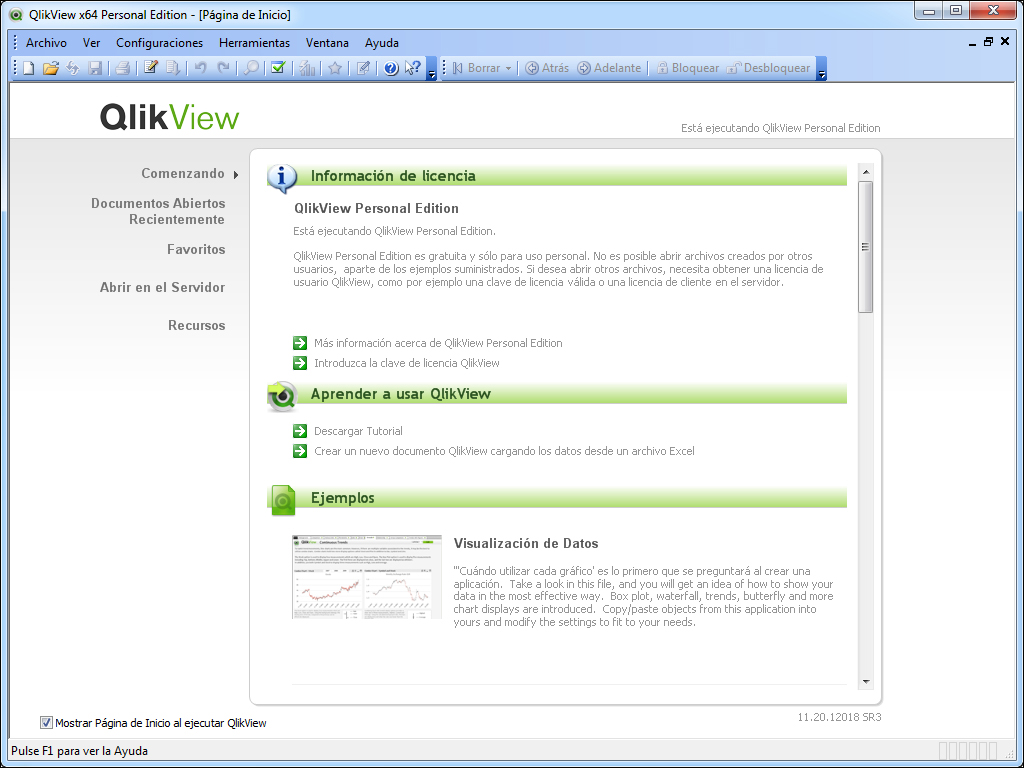Open the Edit Script toolbar icon
This screenshot has height=768, width=1024.
pyautogui.click(x=151, y=68)
